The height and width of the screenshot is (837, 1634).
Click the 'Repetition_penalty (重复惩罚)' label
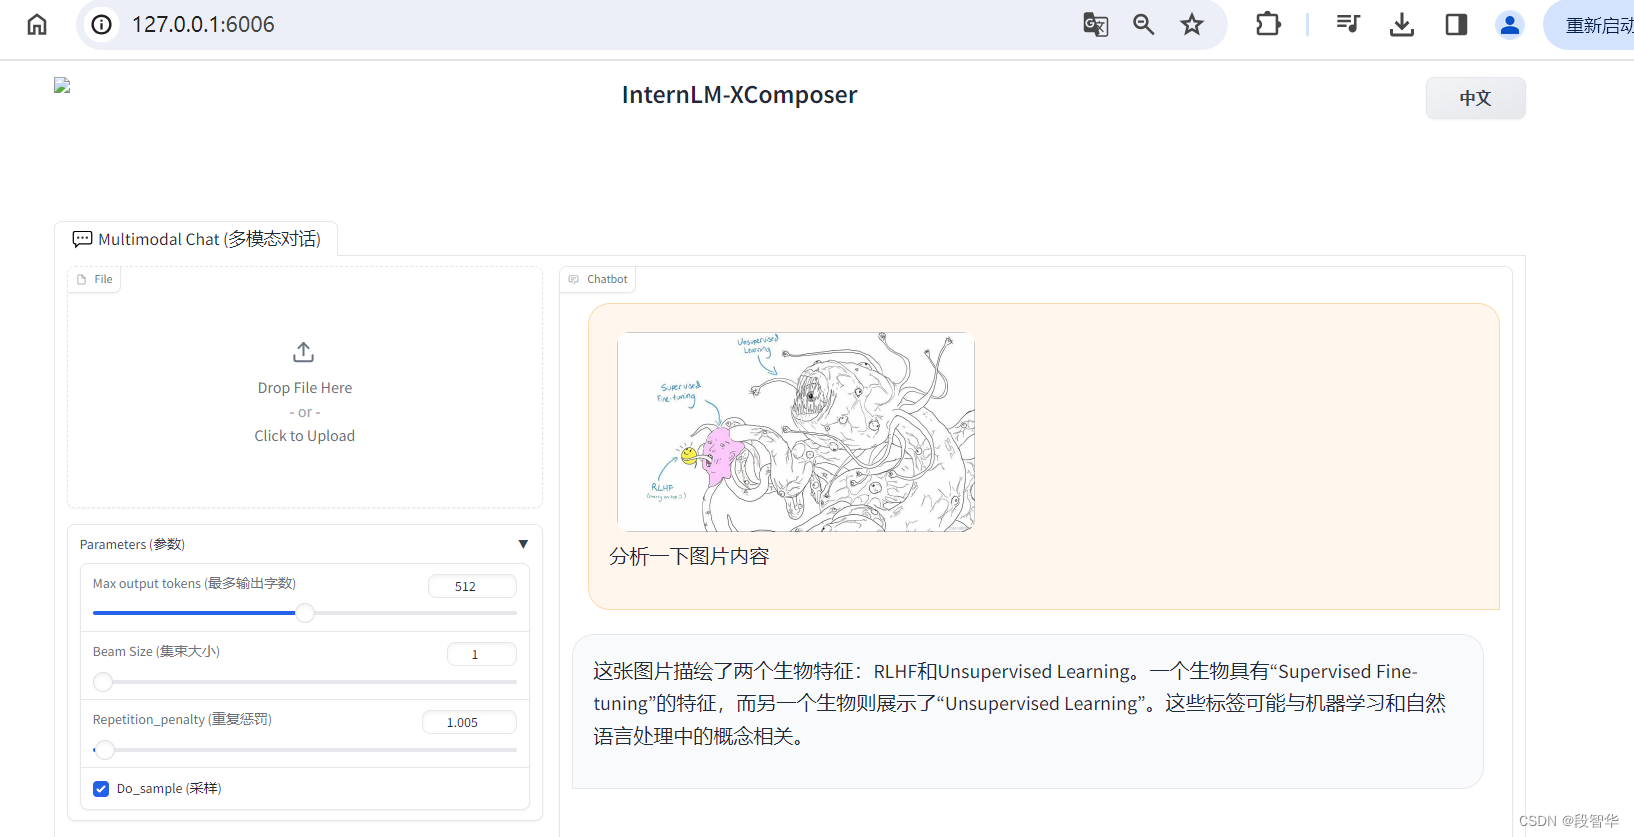pos(182,719)
